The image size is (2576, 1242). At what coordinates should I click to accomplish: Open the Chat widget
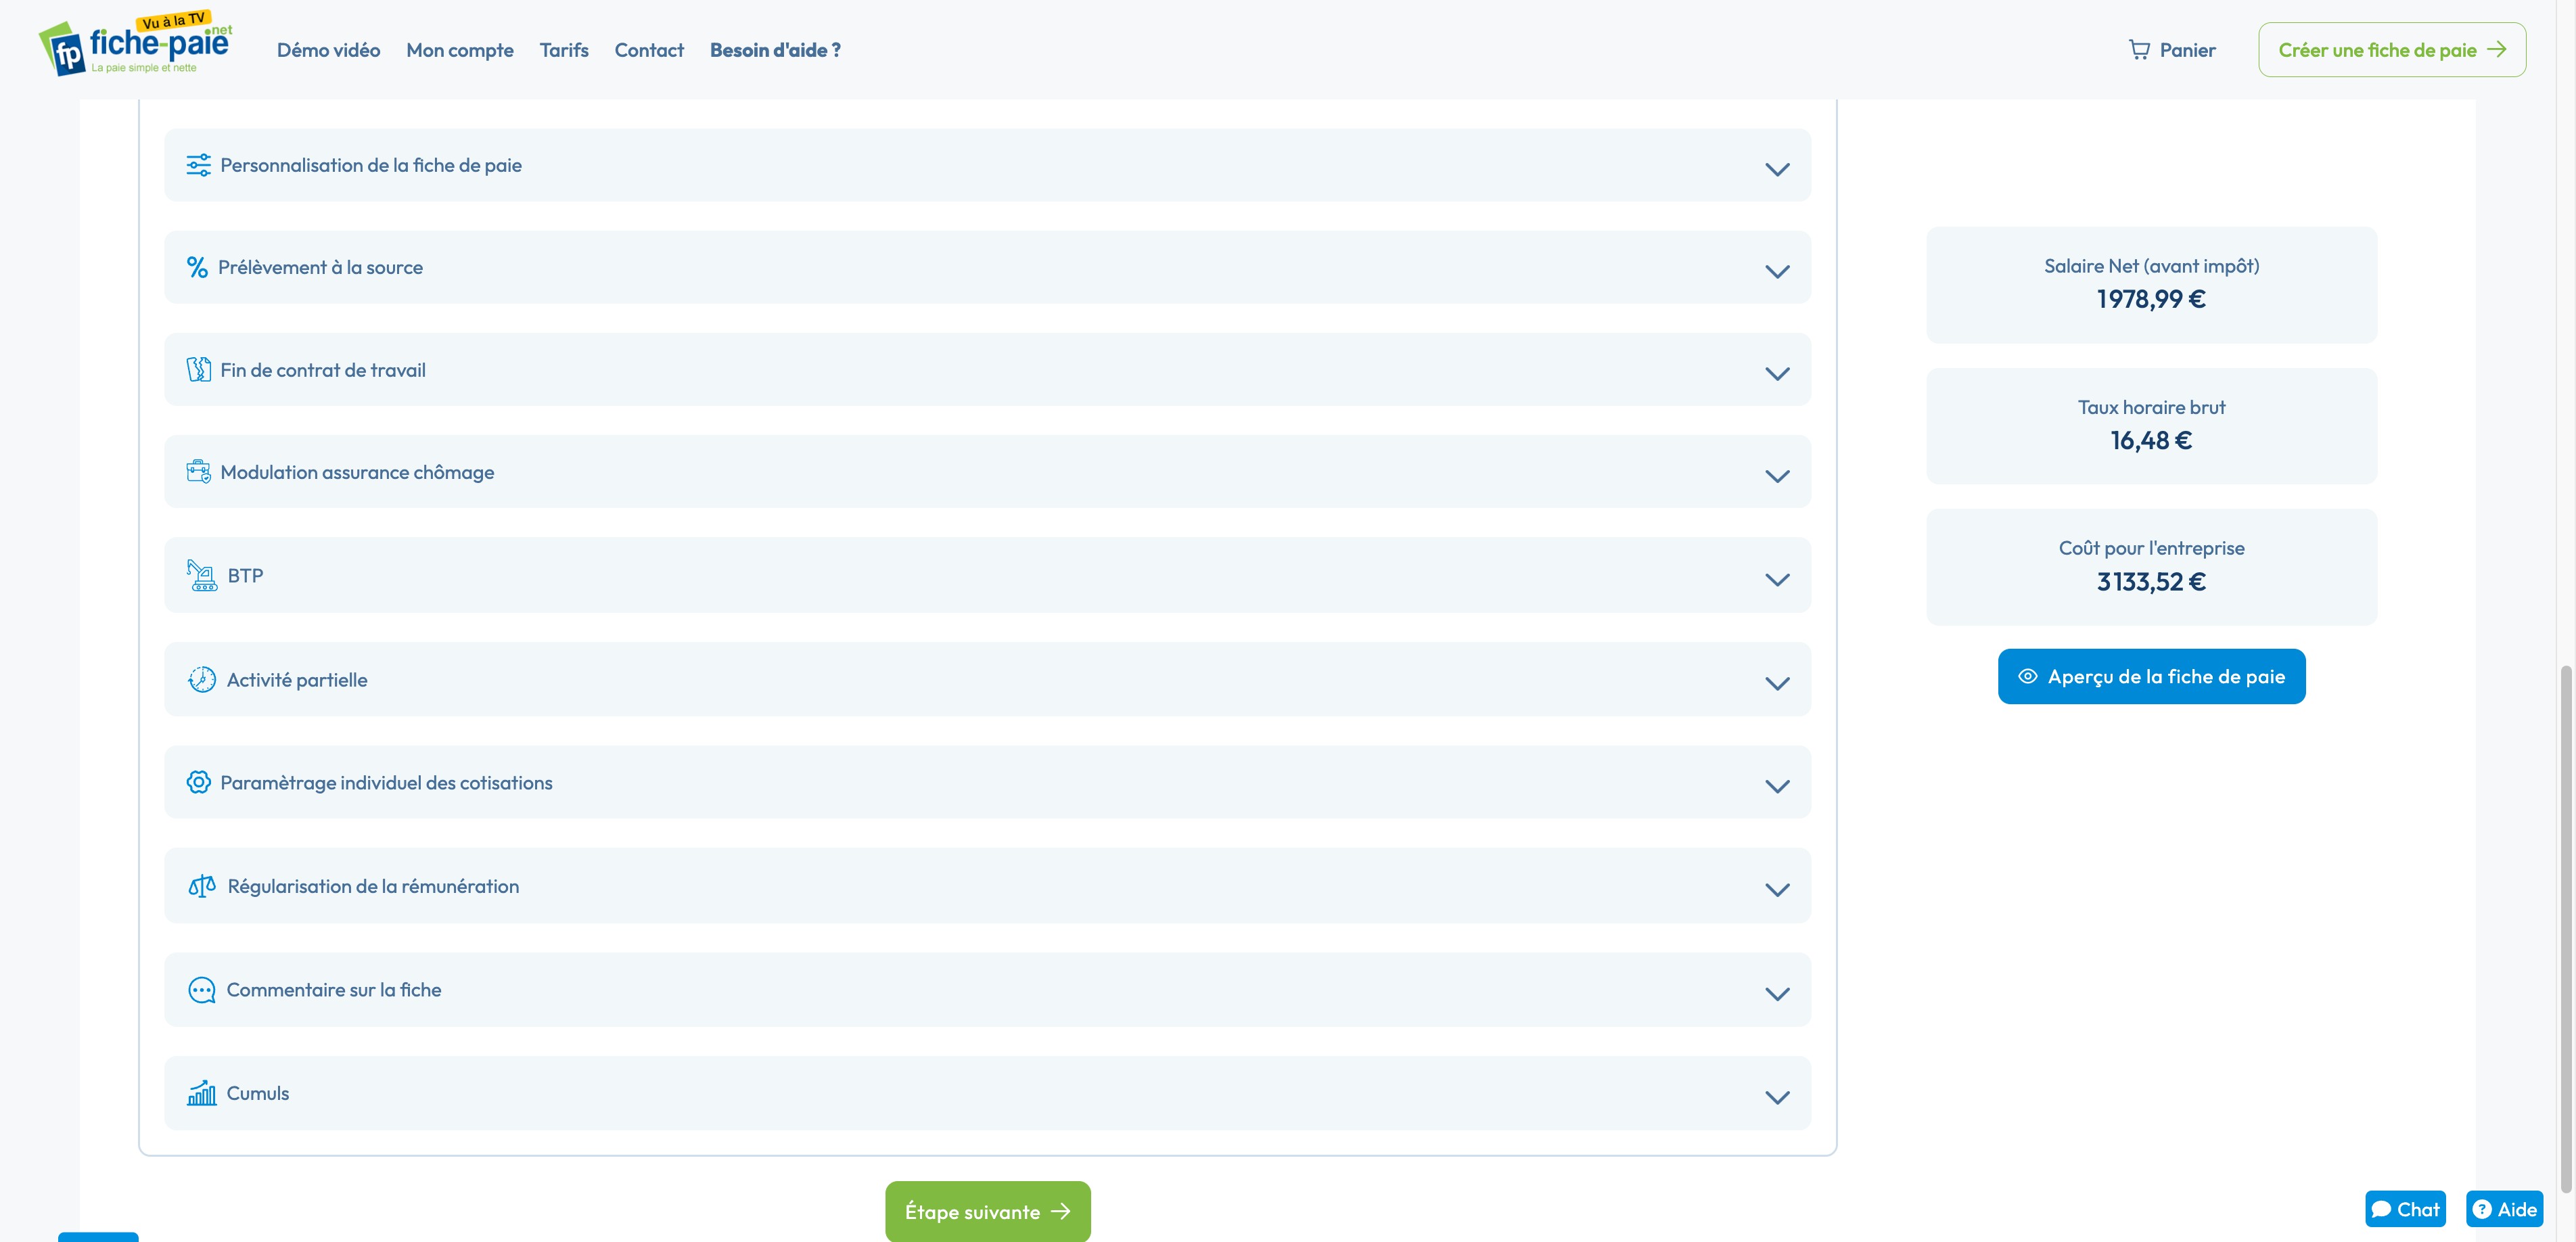[2405, 1209]
